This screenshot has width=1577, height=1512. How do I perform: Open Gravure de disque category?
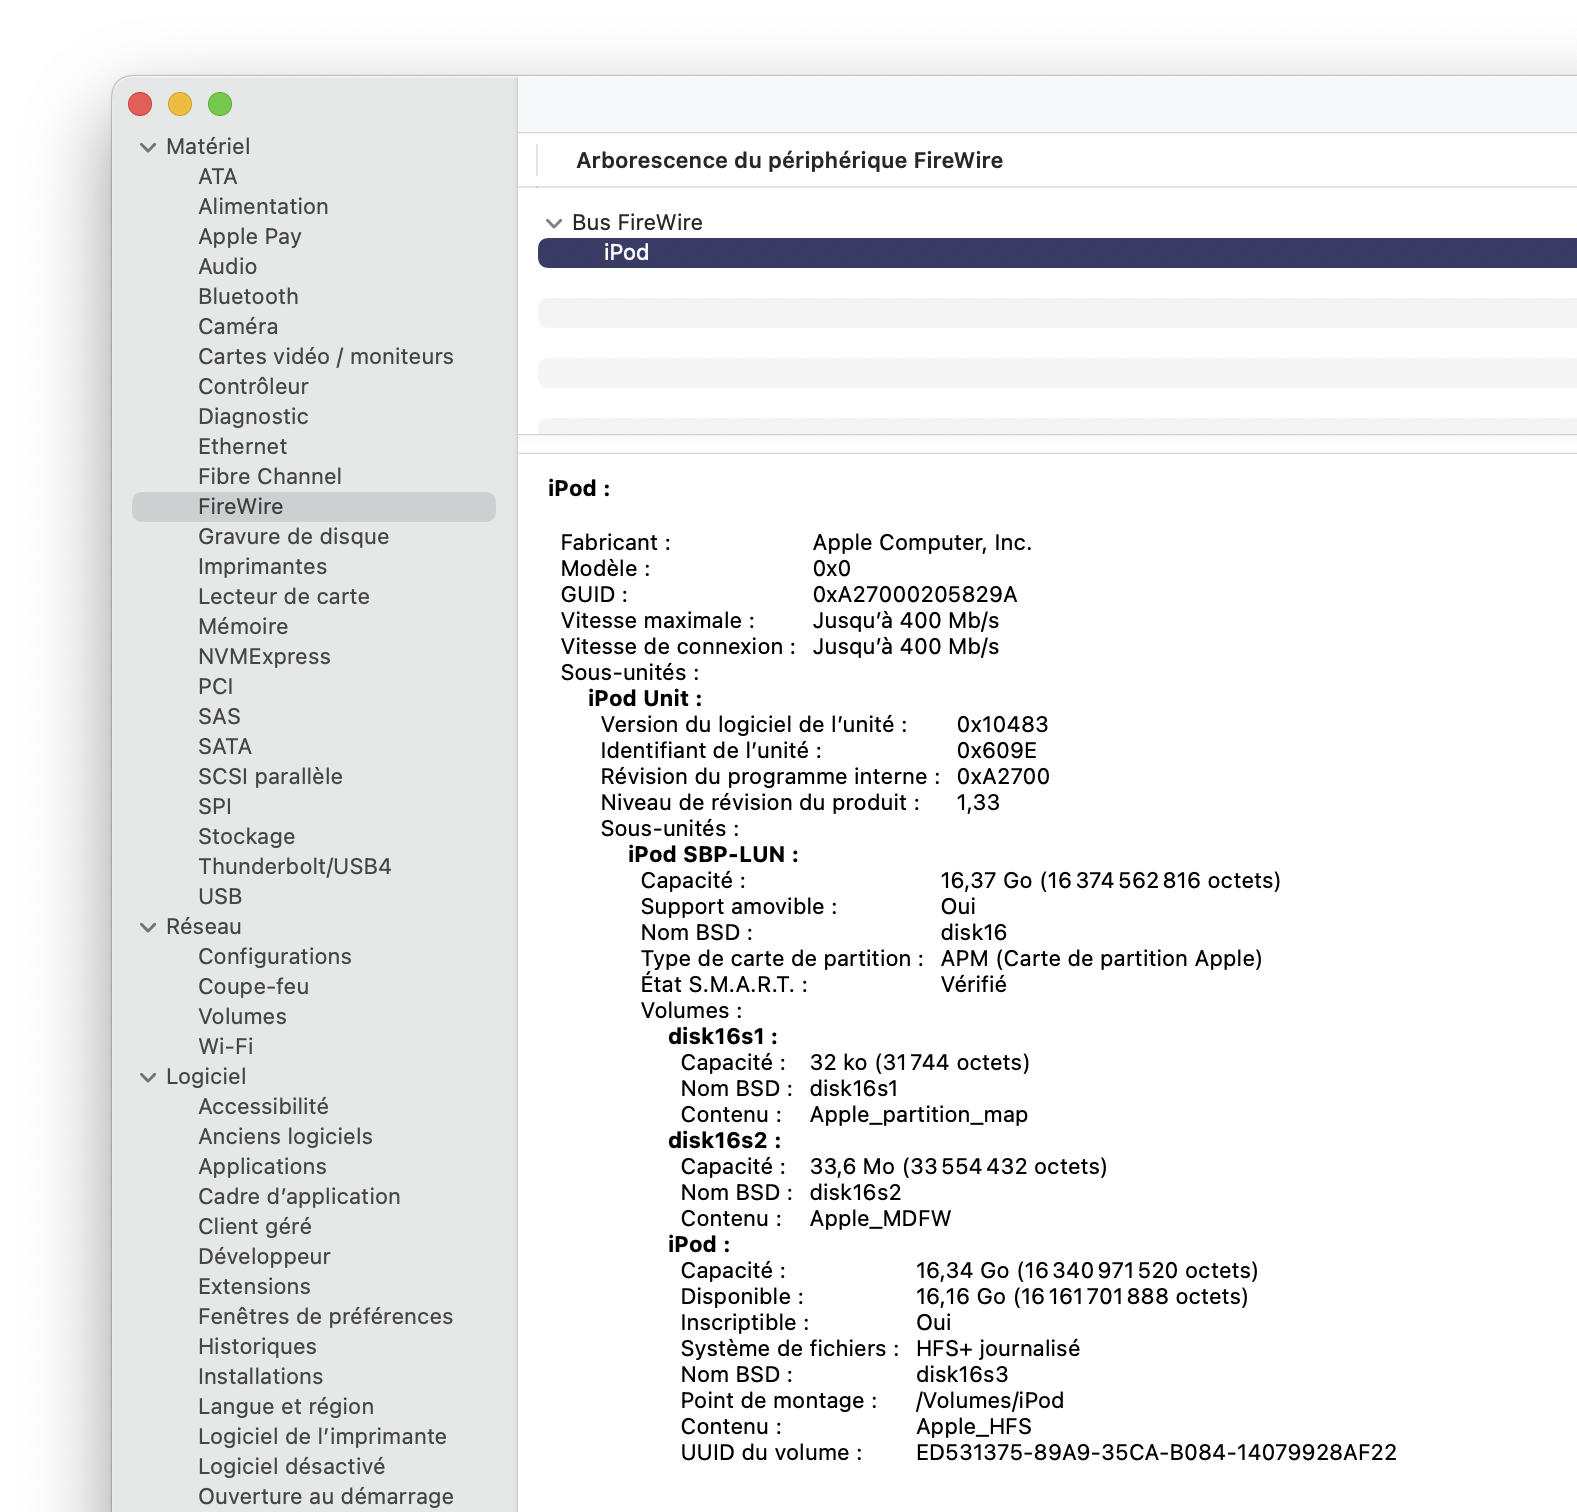293,537
